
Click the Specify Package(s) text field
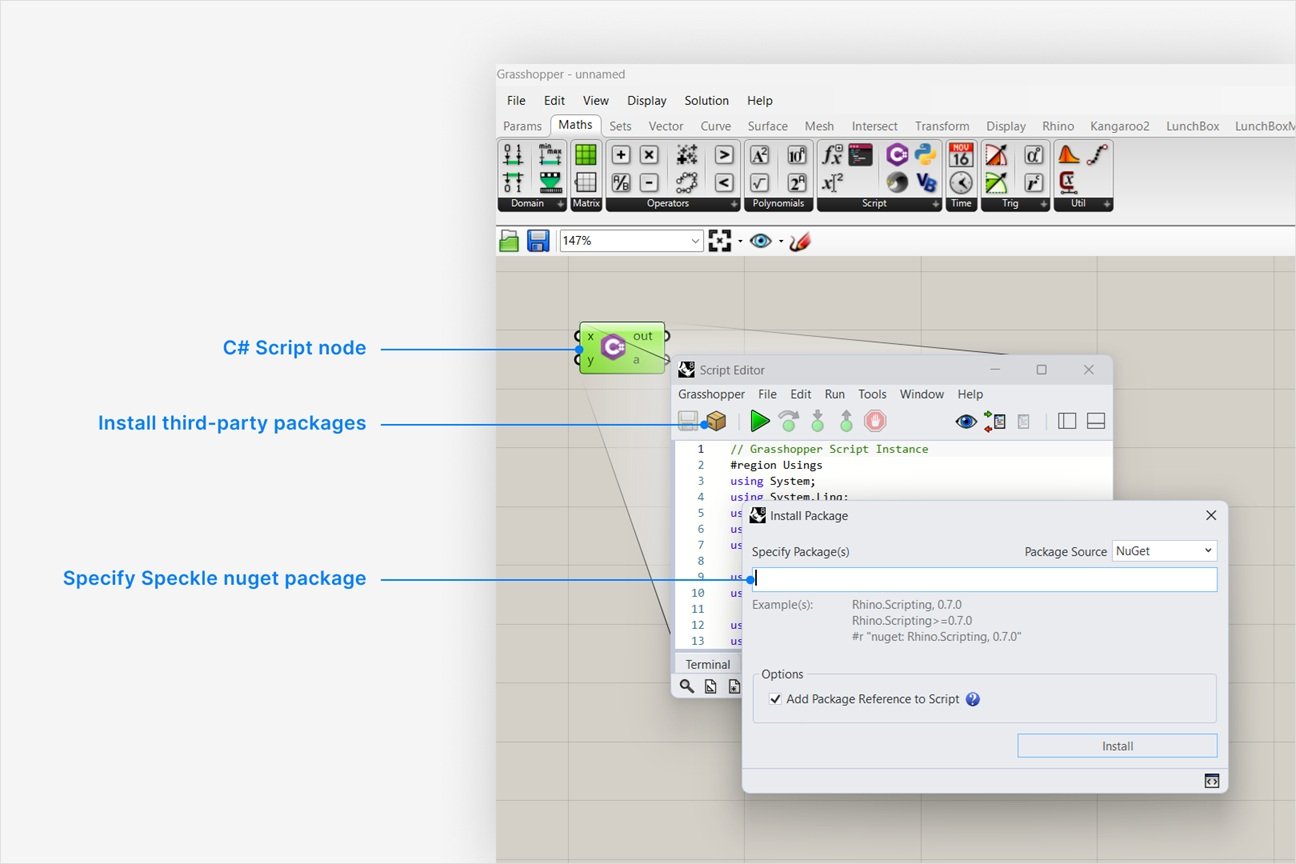tap(984, 579)
